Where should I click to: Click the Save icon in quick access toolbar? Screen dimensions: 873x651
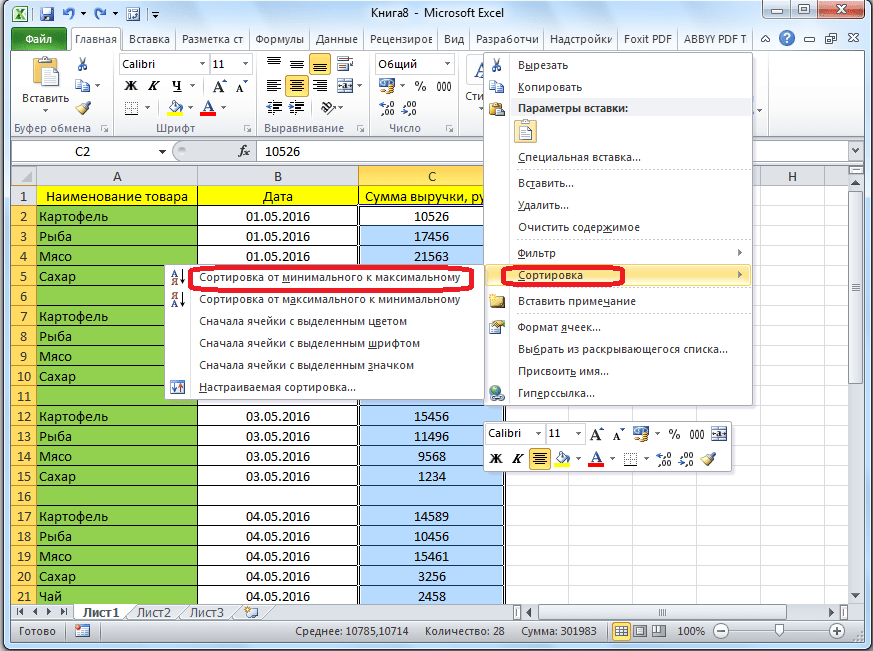click(46, 16)
